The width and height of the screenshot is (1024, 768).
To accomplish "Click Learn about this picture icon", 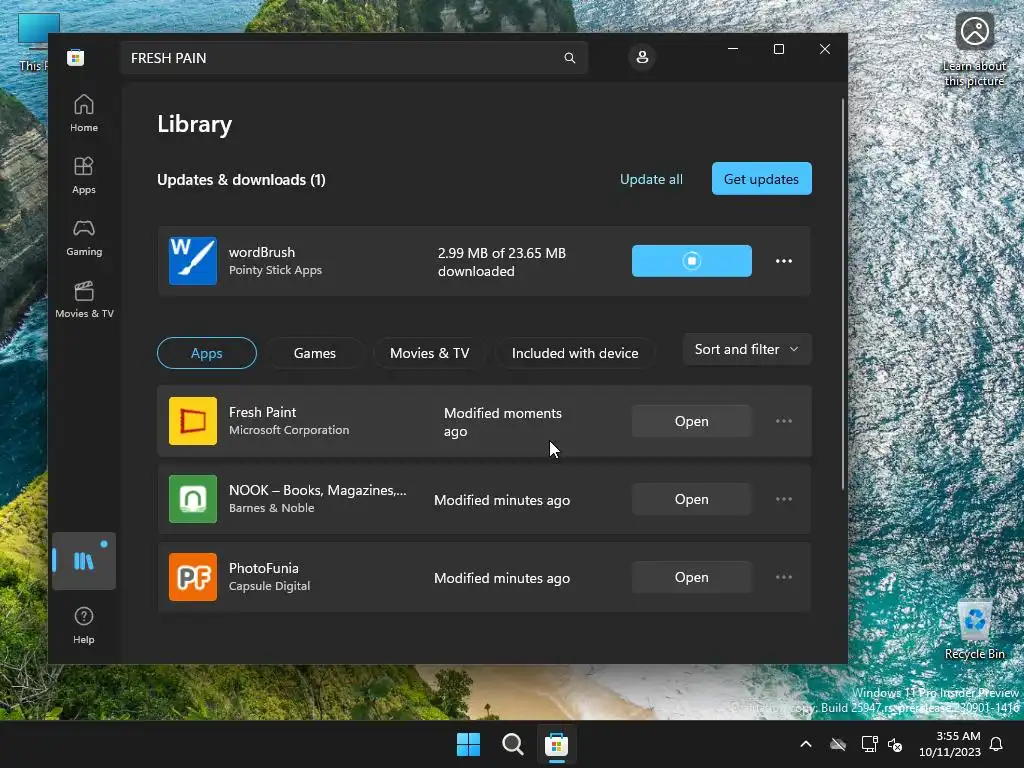I will tap(974, 48).
